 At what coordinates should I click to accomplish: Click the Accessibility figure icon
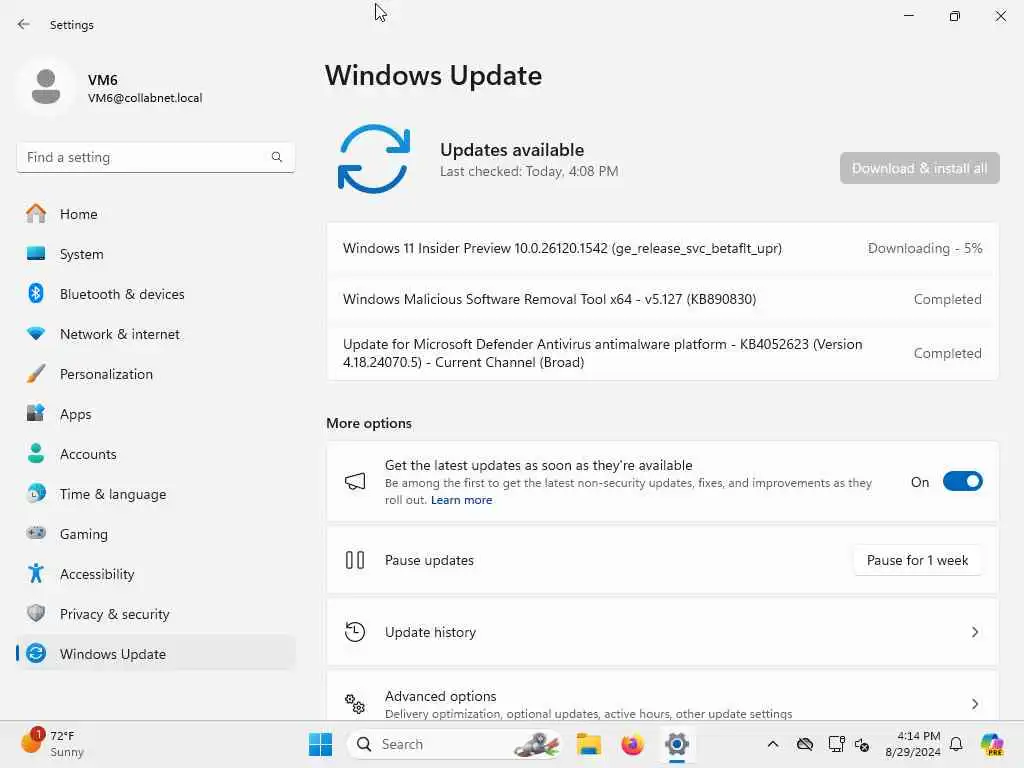36,573
